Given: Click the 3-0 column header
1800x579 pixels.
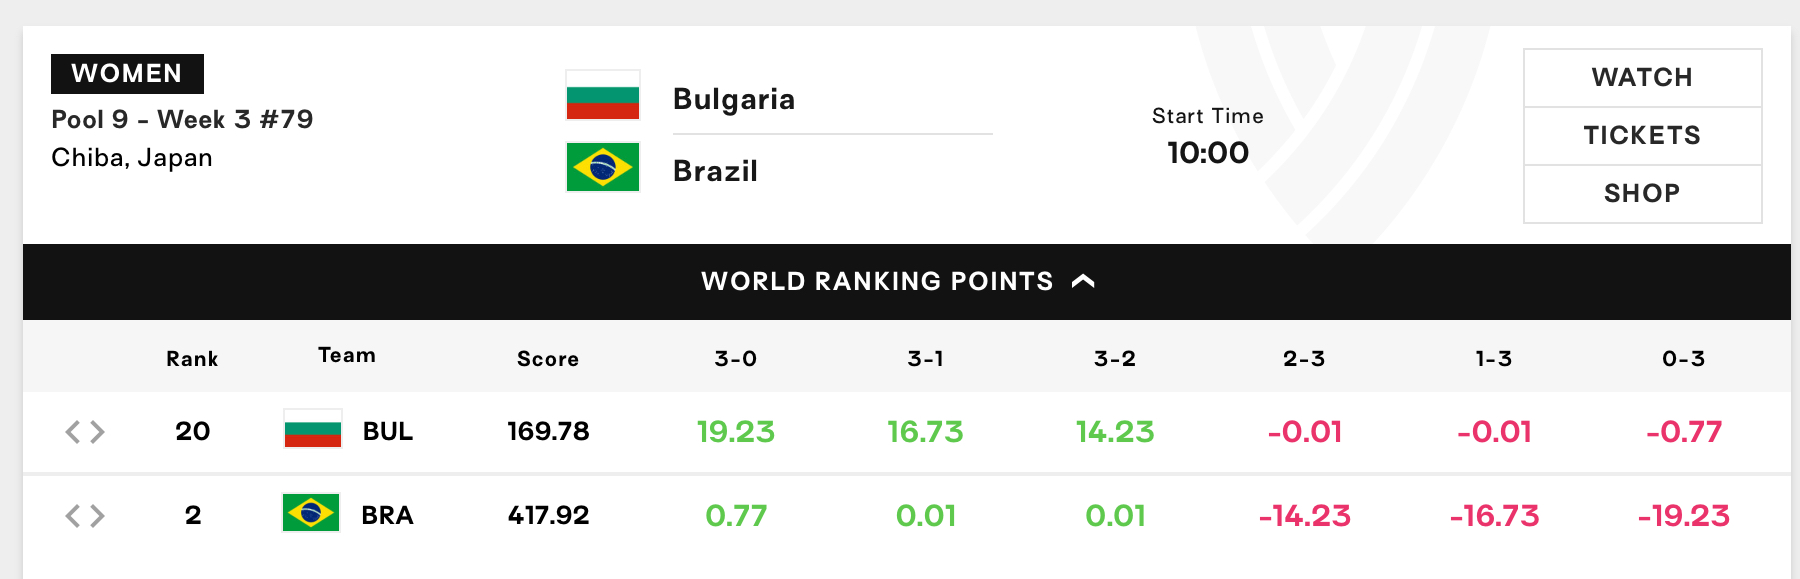Looking at the screenshot, I should [736, 359].
